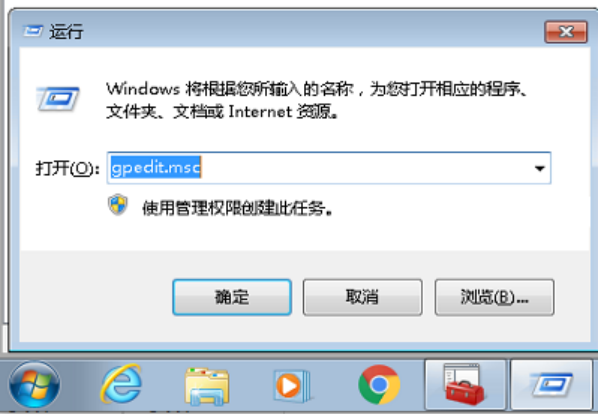Image resolution: width=599 pixels, height=414 pixels.
Task: Switch to the red toolbox taskbar app
Action: pos(465,385)
